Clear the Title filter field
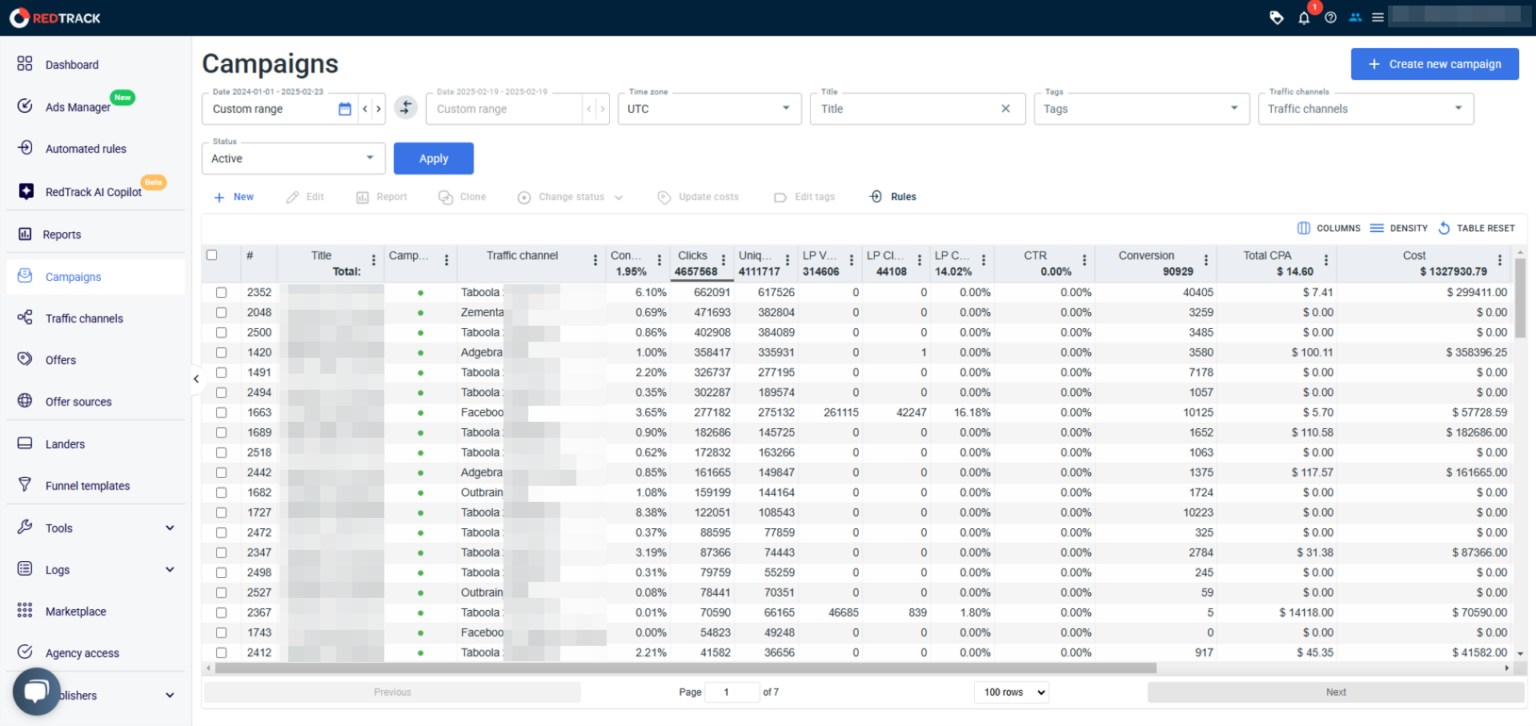The image size is (1536, 726). (1006, 109)
